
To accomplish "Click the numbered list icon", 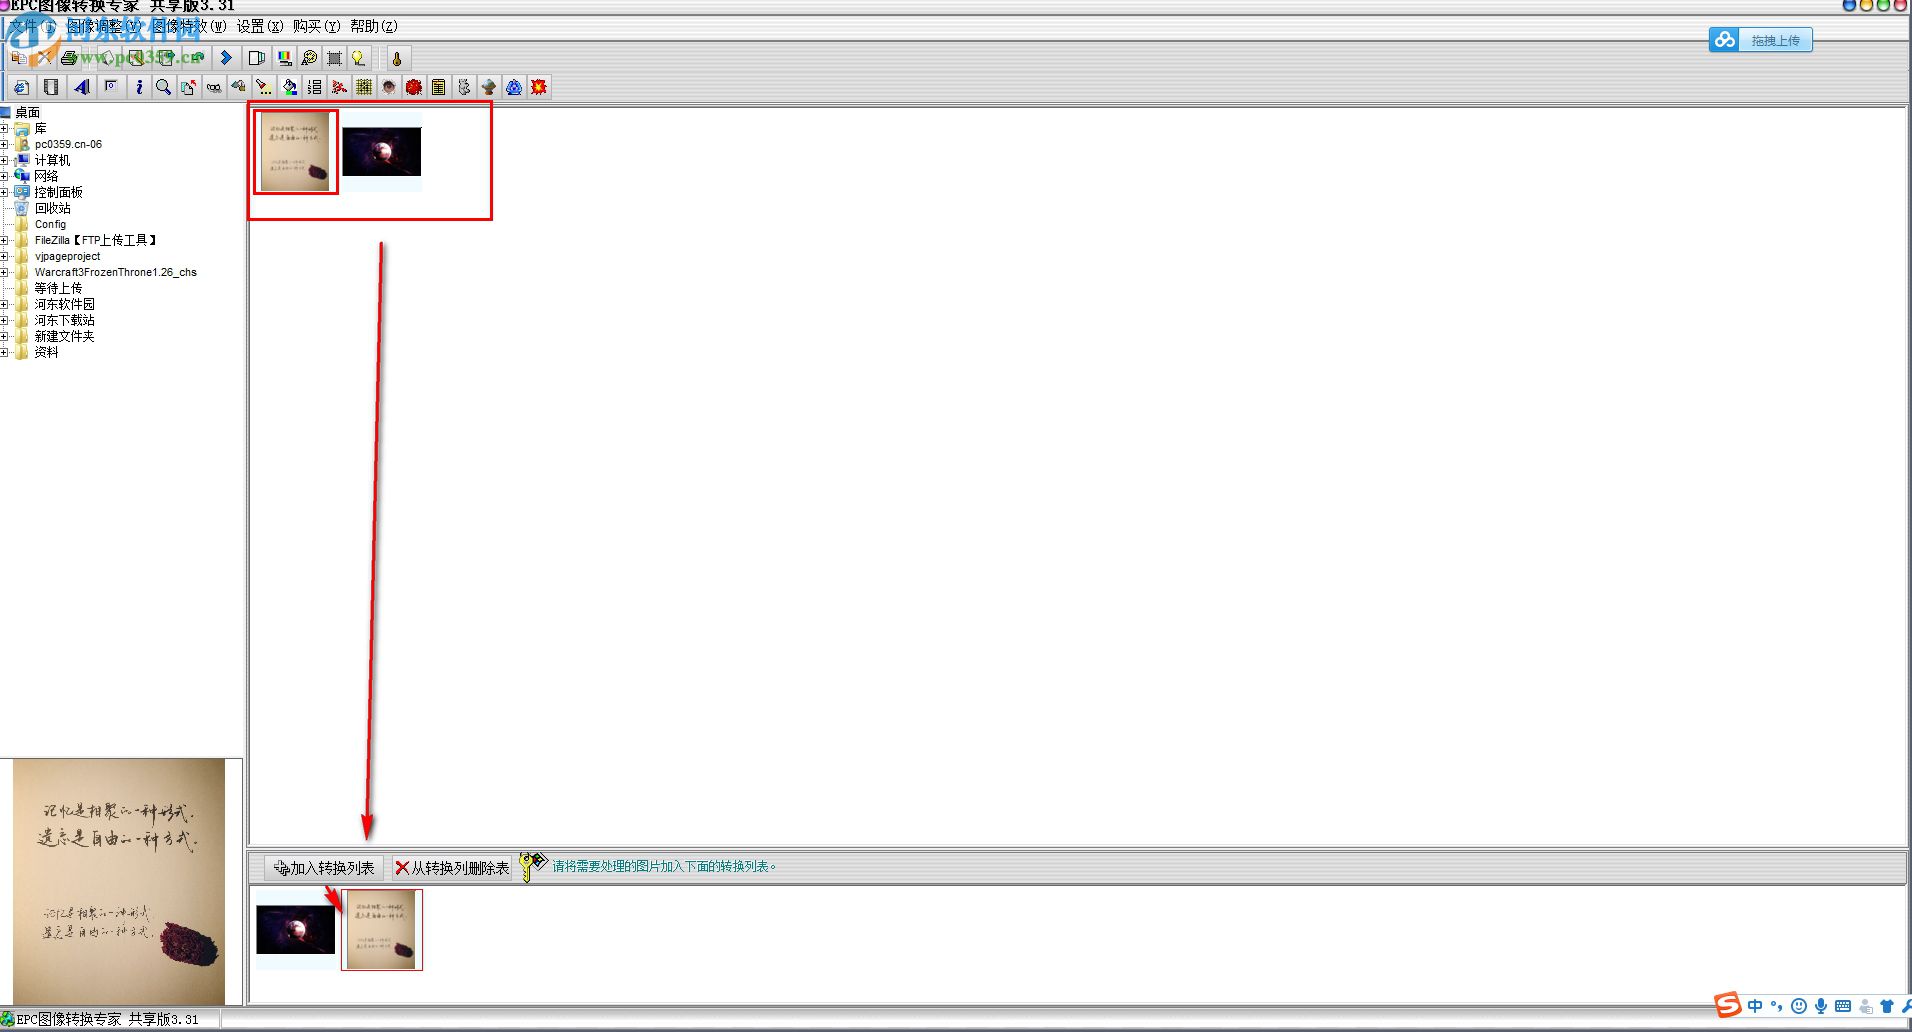I will pyautogui.click(x=314, y=87).
